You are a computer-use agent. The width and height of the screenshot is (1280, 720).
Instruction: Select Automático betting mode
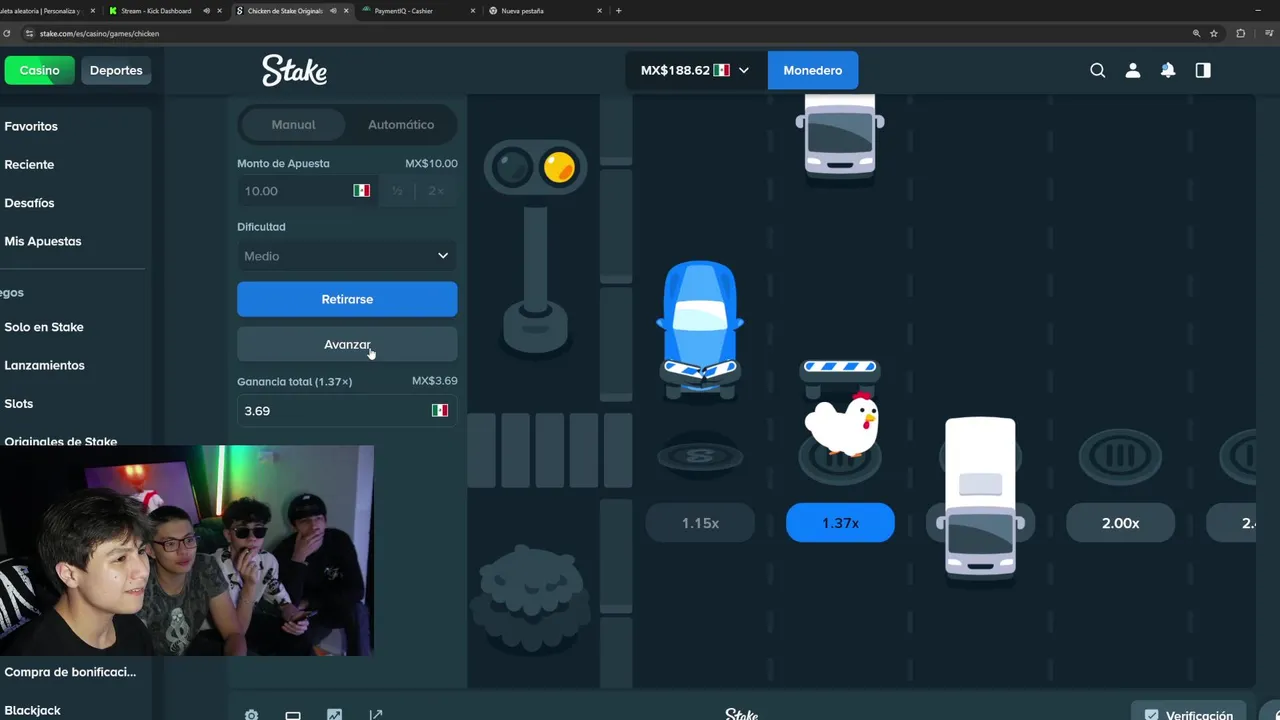tap(401, 125)
